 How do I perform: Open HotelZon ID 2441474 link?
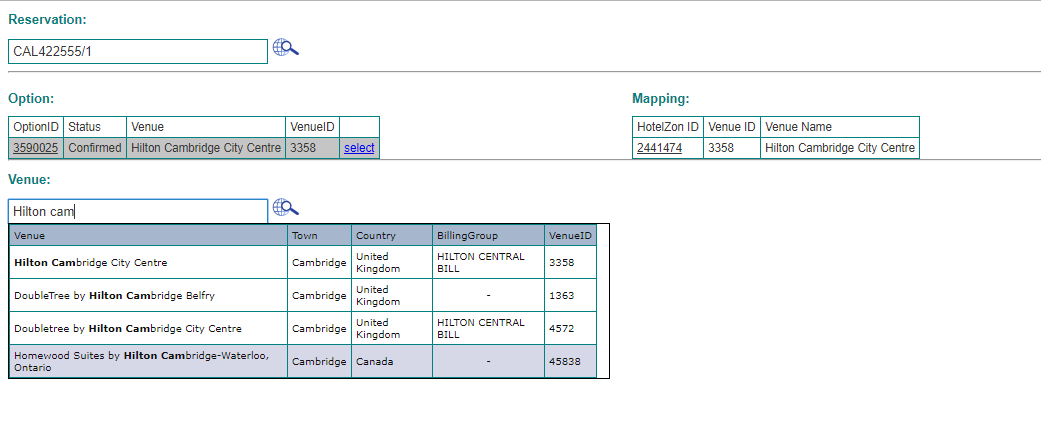[659, 148]
